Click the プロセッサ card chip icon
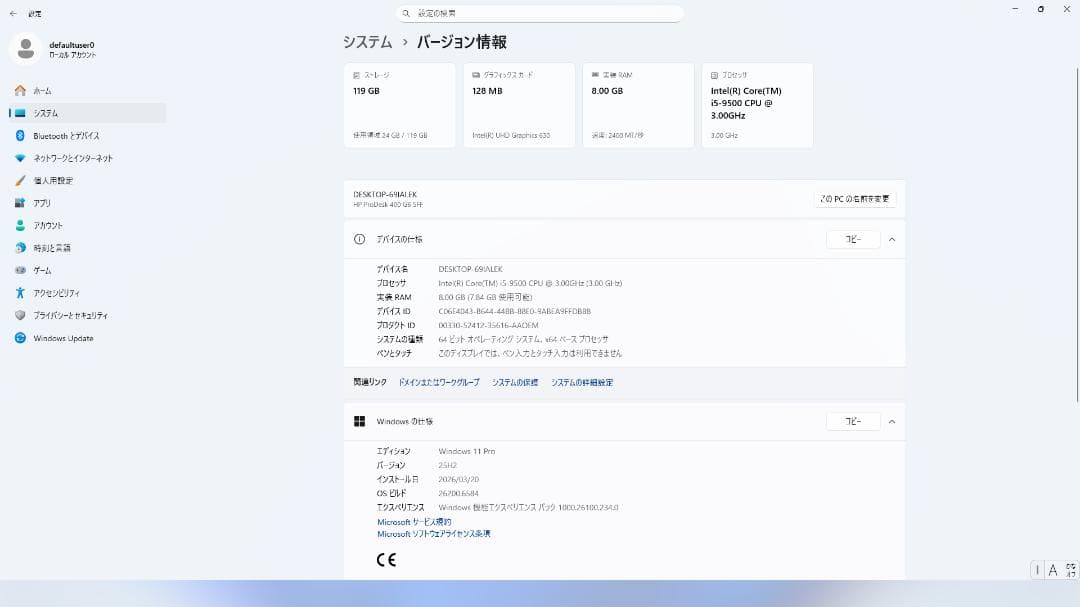Screen dimensions: 1080x607 coord(714,75)
